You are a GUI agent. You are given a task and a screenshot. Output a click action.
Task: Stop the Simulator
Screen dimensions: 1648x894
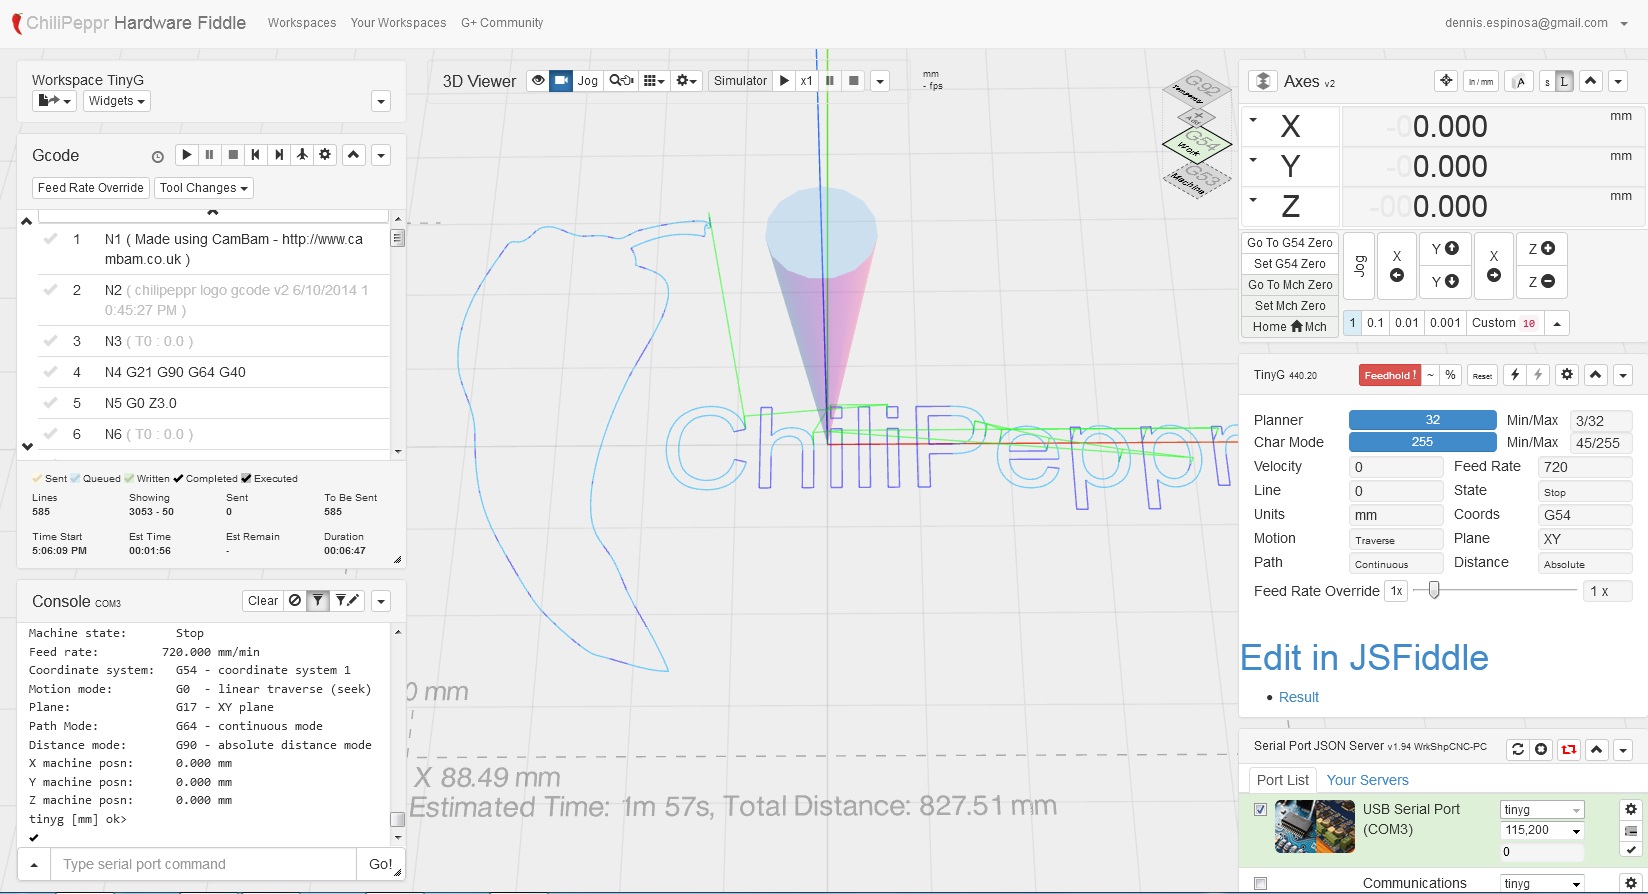coord(853,81)
